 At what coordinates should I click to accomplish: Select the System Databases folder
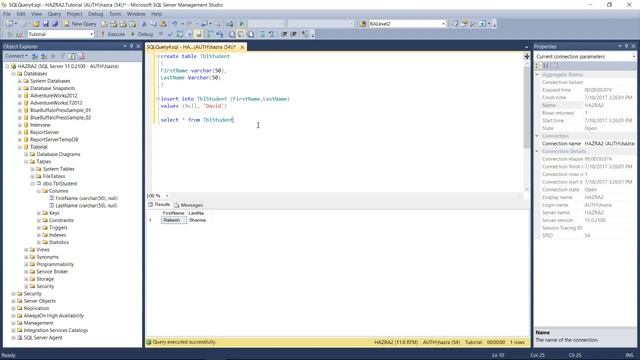tap(50, 81)
